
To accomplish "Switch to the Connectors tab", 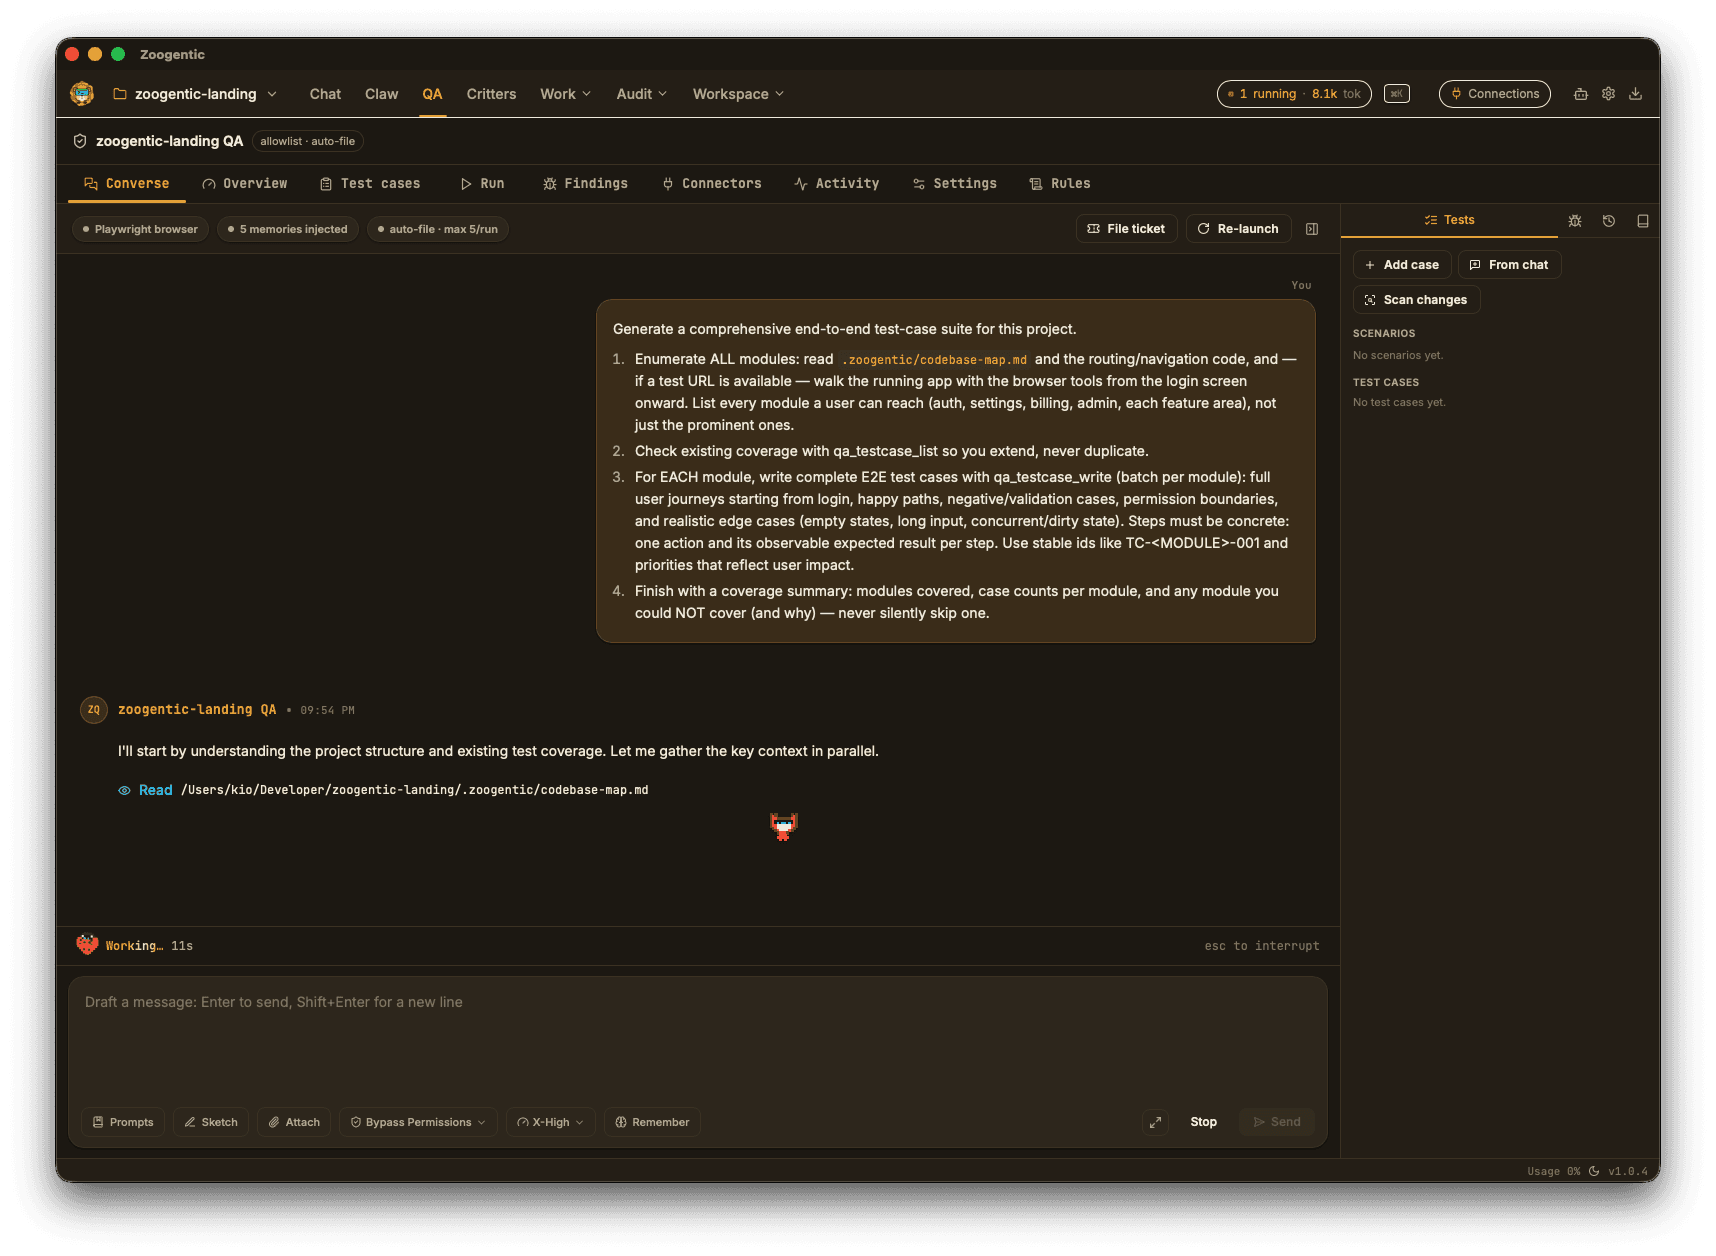I will point(712,184).
